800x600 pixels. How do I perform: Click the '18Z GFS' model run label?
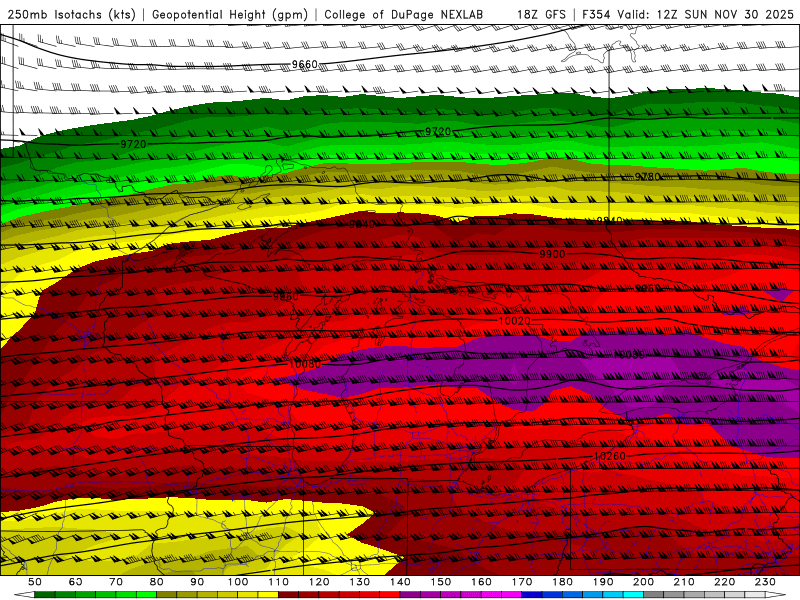[541, 15]
